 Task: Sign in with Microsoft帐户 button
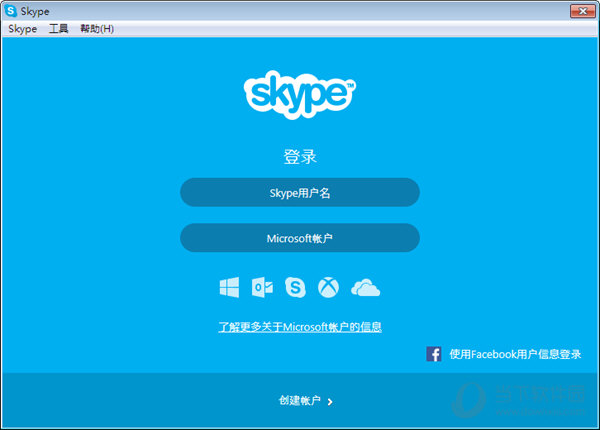pos(300,238)
